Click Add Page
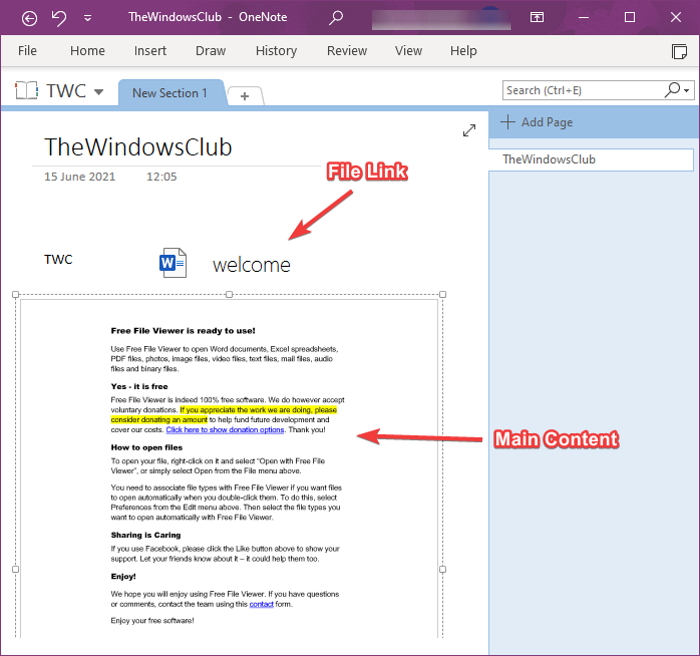 [x=537, y=122]
